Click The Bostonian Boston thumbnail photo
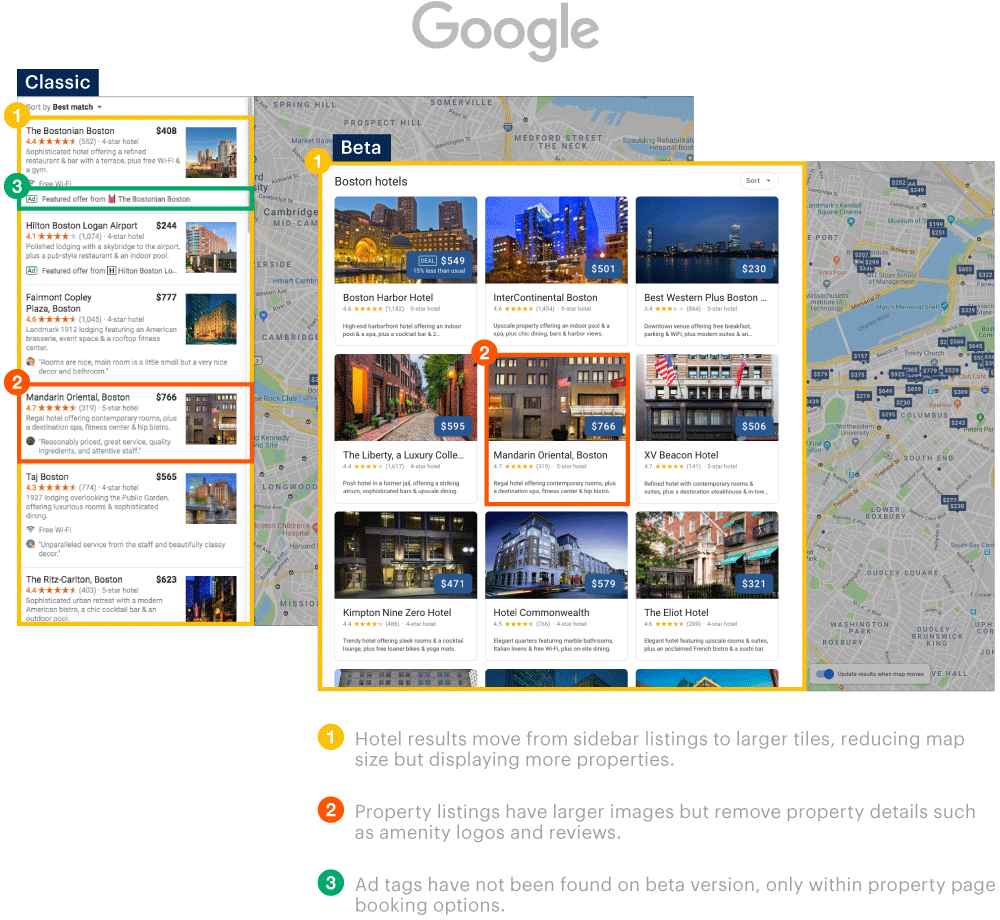This screenshot has height=920, width=1000. pyautogui.click(x=211, y=152)
